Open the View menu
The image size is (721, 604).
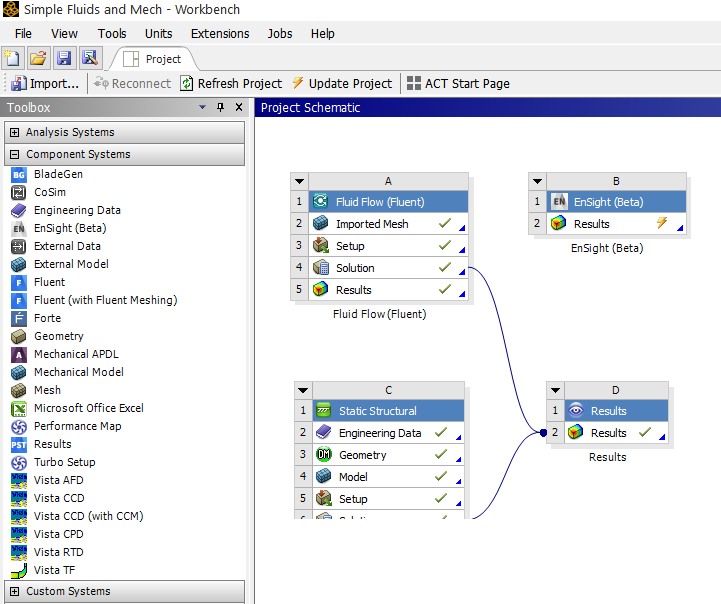click(64, 34)
